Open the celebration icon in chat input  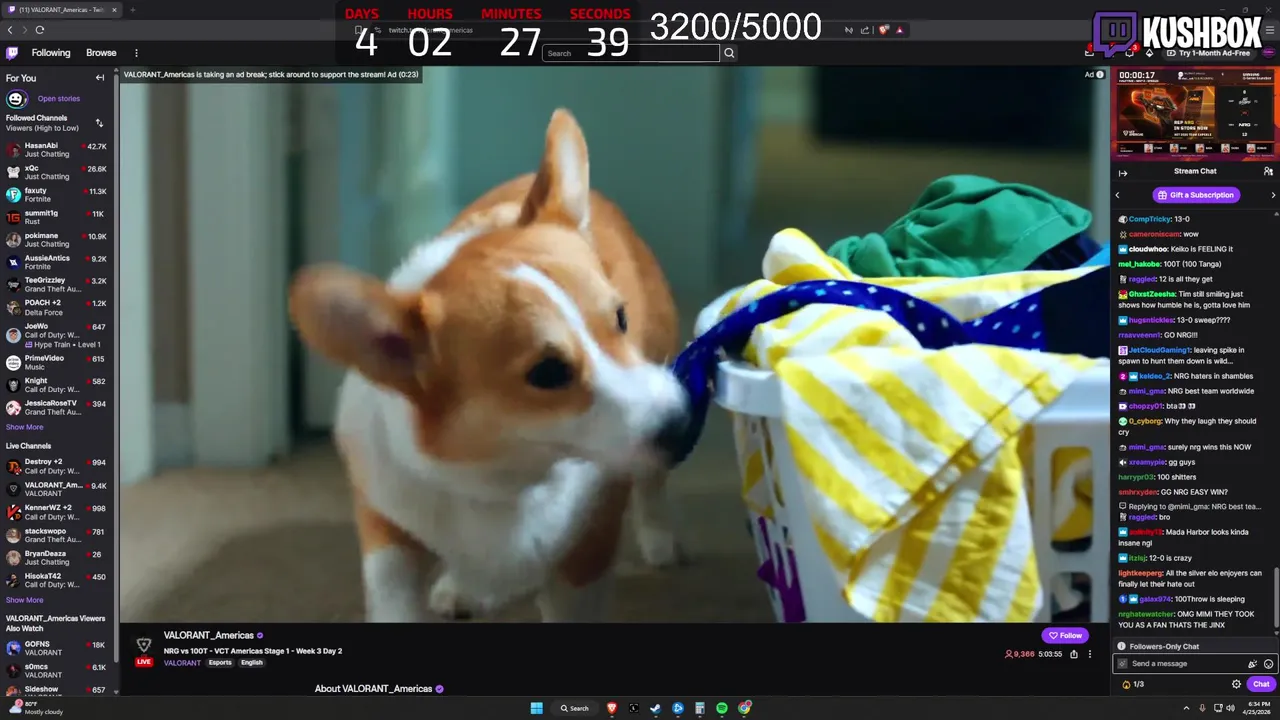click(1252, 664)
